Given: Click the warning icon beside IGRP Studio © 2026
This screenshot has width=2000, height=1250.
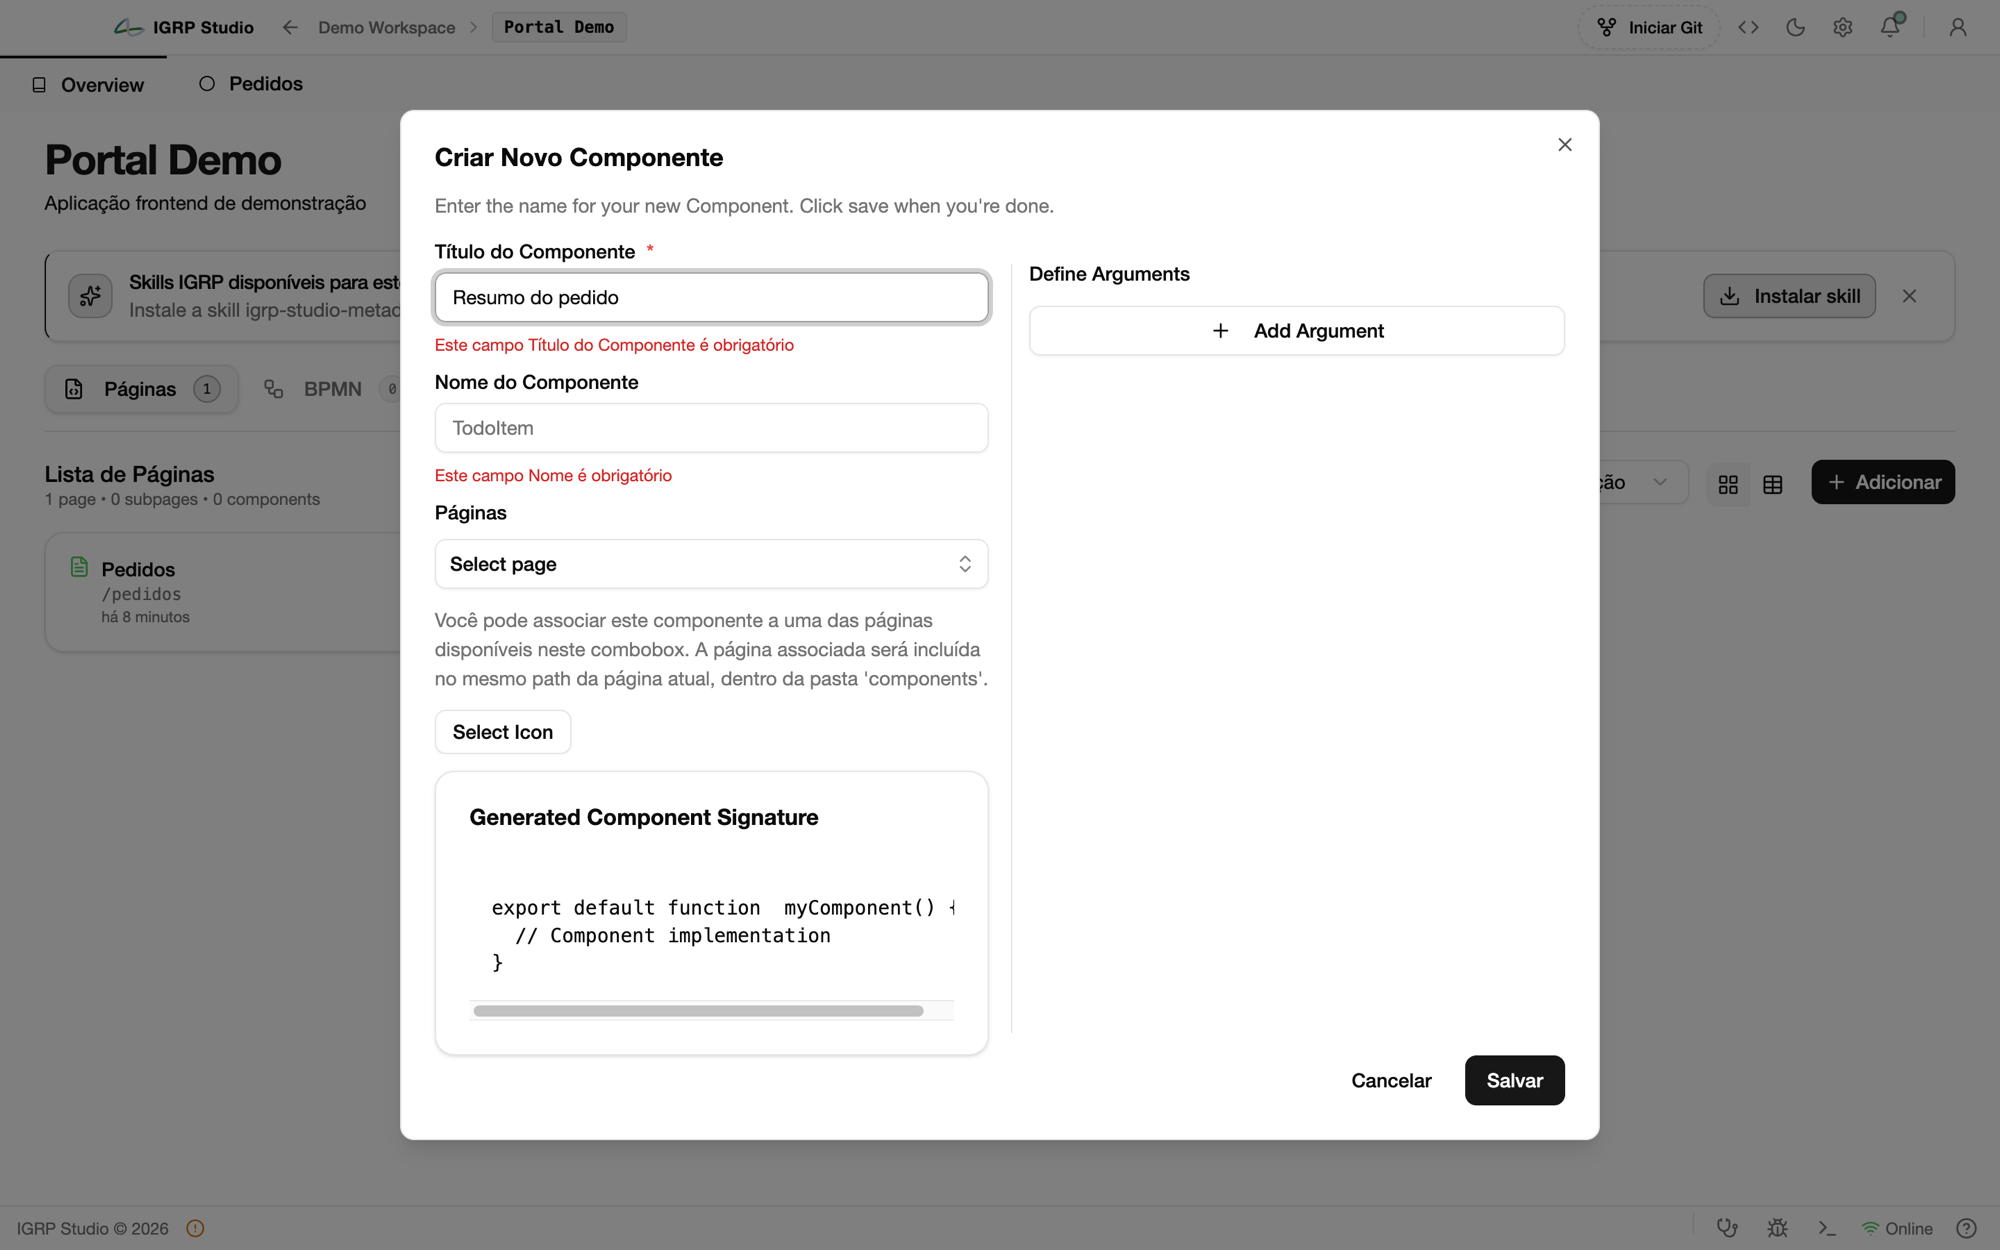Looking at the screenshot, I should pyautogui.click(x=195, y=1228).
